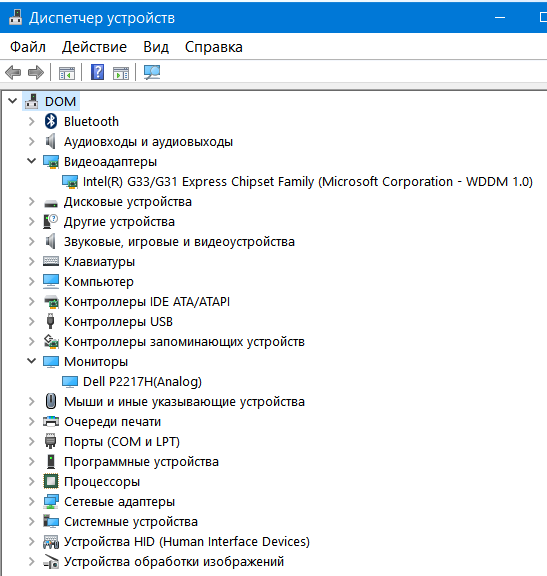
Task: Select Intel(R) G33/G31 Express Chipset Family device
Action: (x=307, y=181)
